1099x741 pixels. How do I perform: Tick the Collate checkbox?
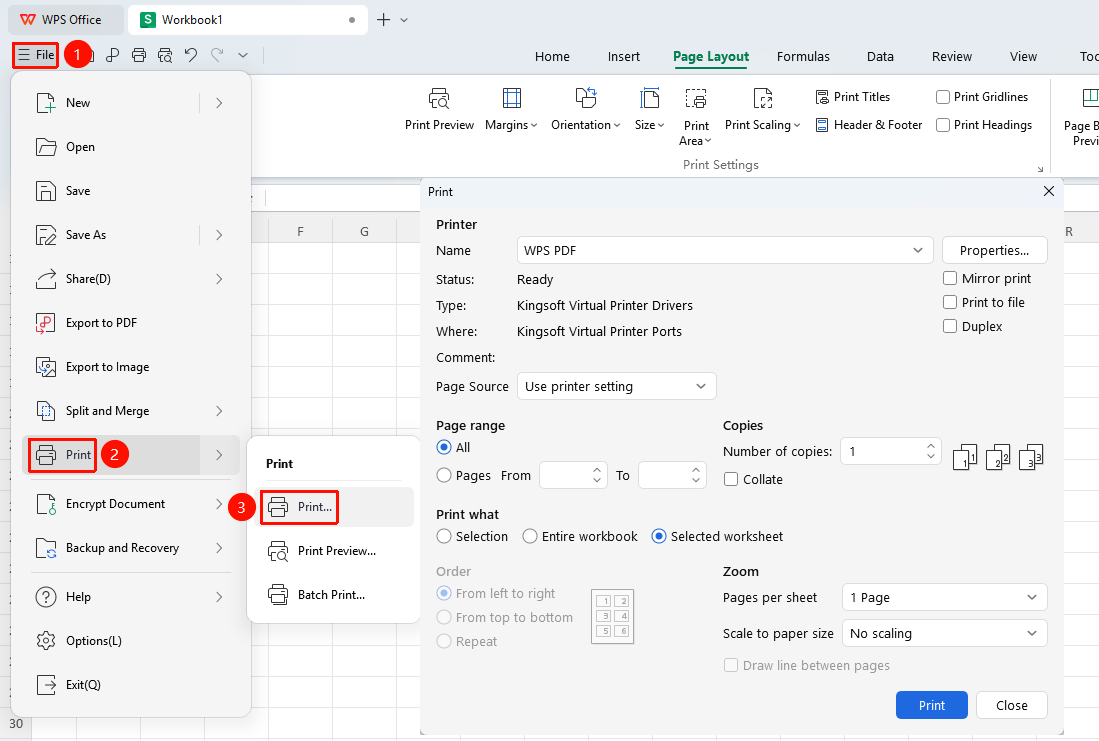pos(731,480)
